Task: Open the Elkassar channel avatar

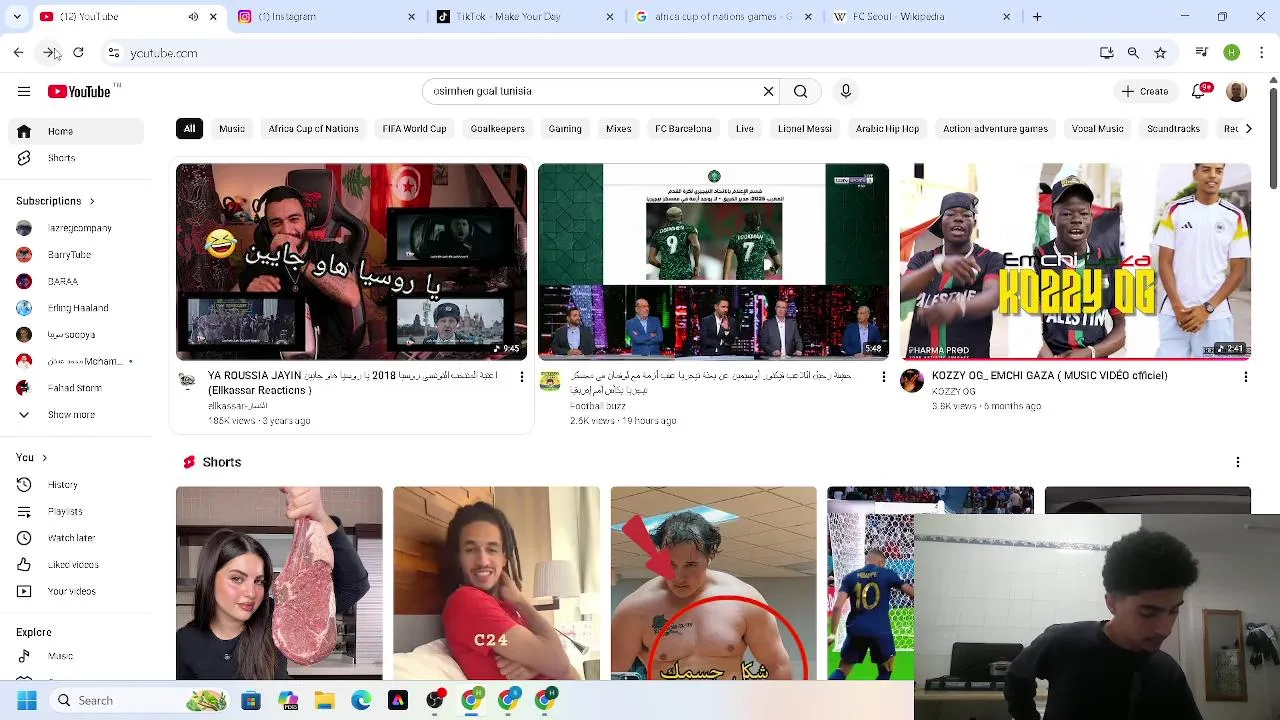Action: tap(187, 380)
